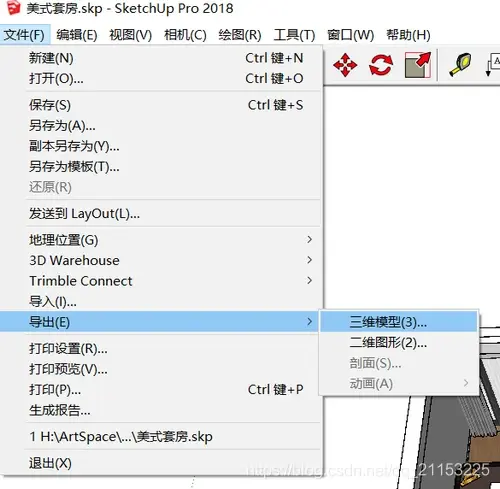Choose 新建(N) from the file menu

pyautogui.click(x=161, y=58)
